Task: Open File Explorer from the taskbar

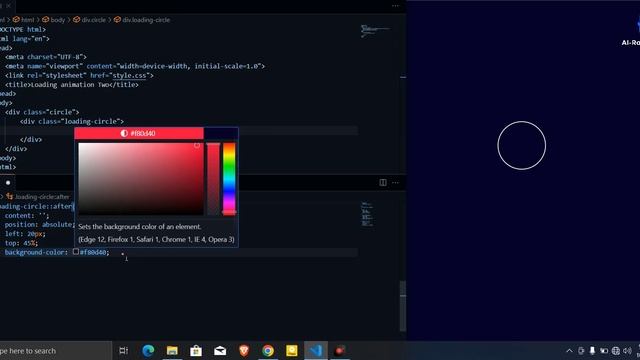Action: pyautogui.click(x=172, y=351)
